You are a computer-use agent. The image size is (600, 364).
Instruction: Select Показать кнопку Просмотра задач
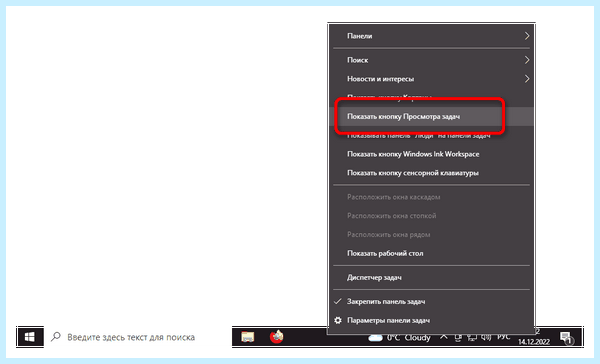[x=431, y=116]
